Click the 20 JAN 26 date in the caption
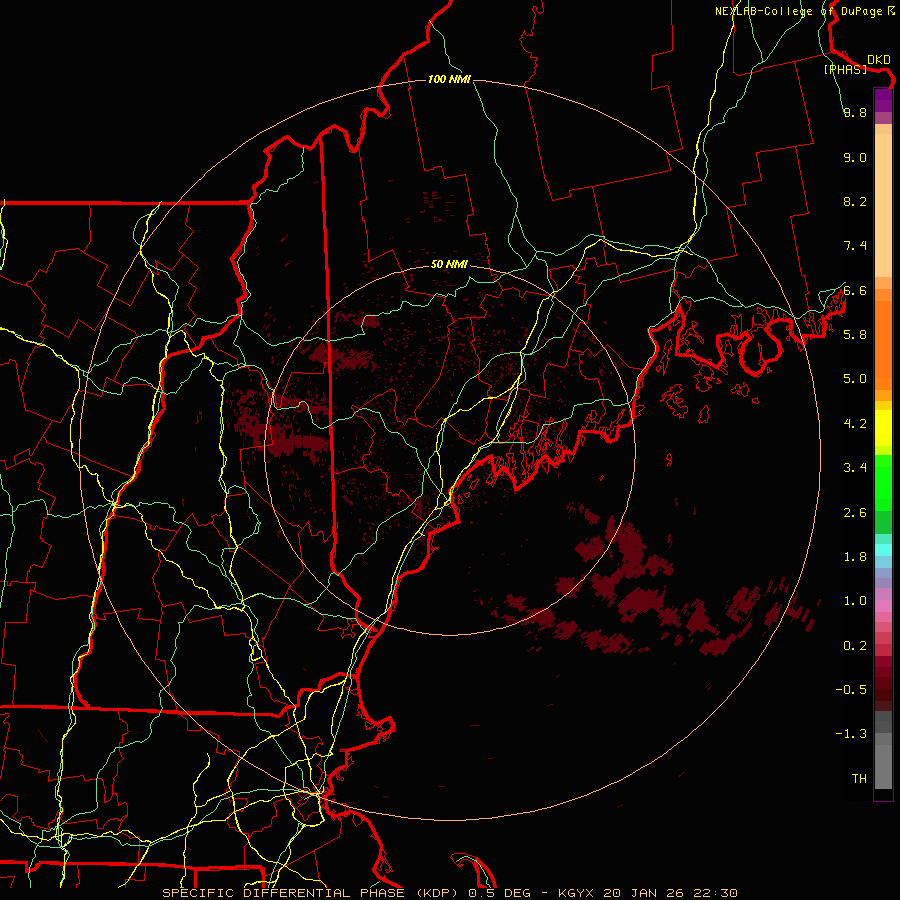Screen dimensions: 900x900 642,893
